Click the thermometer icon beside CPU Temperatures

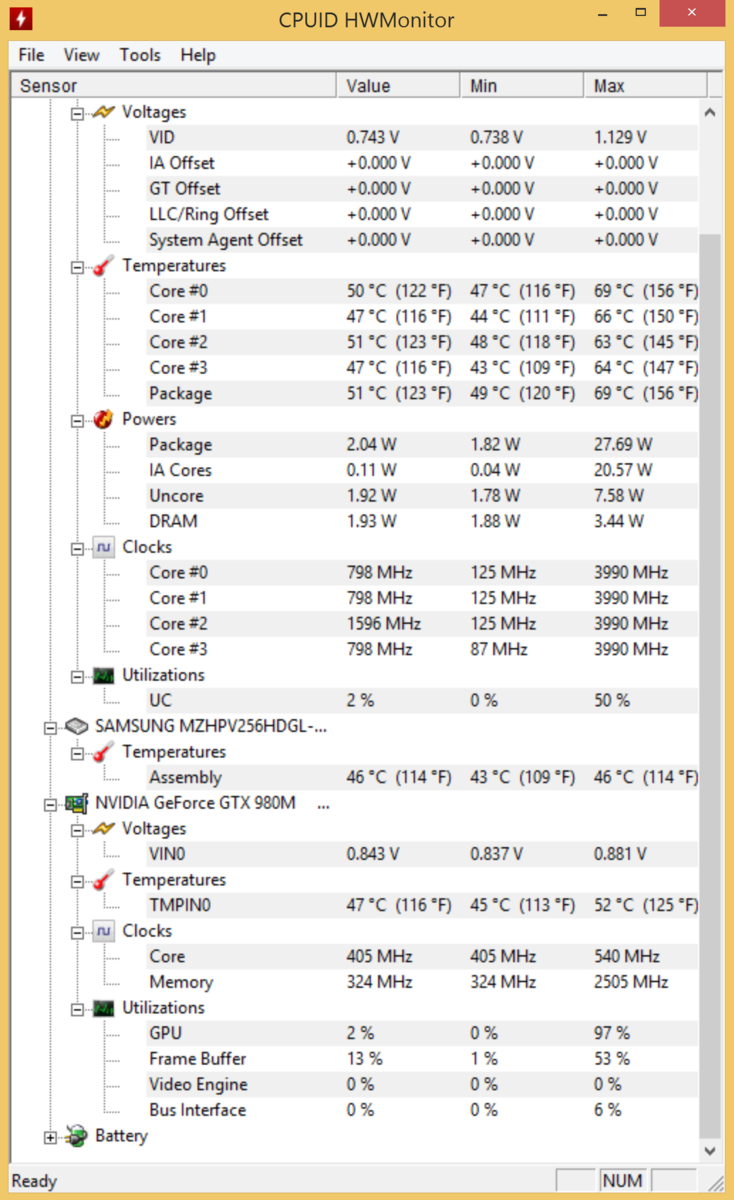tap(104, 265)
